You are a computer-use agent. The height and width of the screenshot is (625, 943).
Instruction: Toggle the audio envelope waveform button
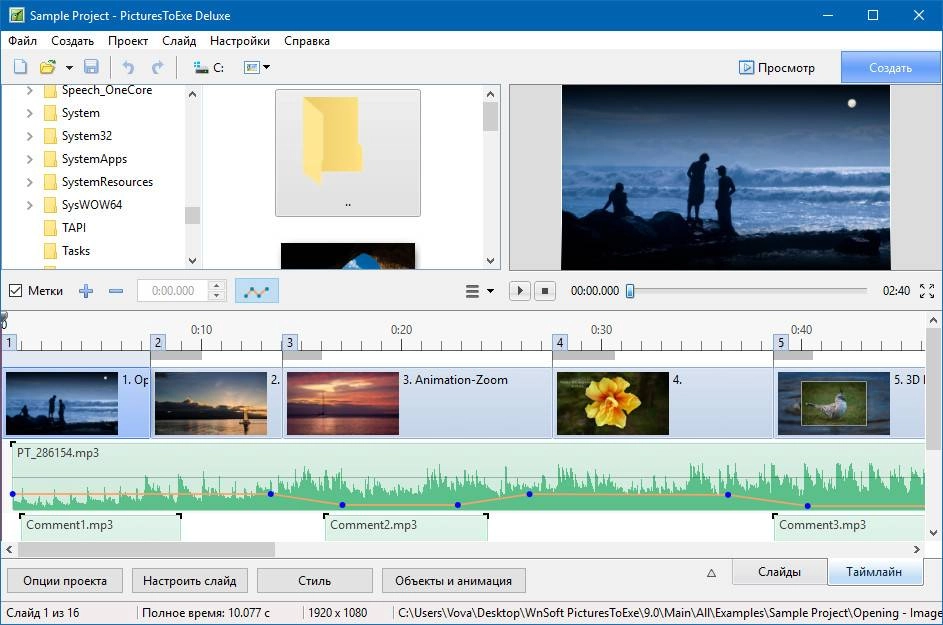coord(257,291)
